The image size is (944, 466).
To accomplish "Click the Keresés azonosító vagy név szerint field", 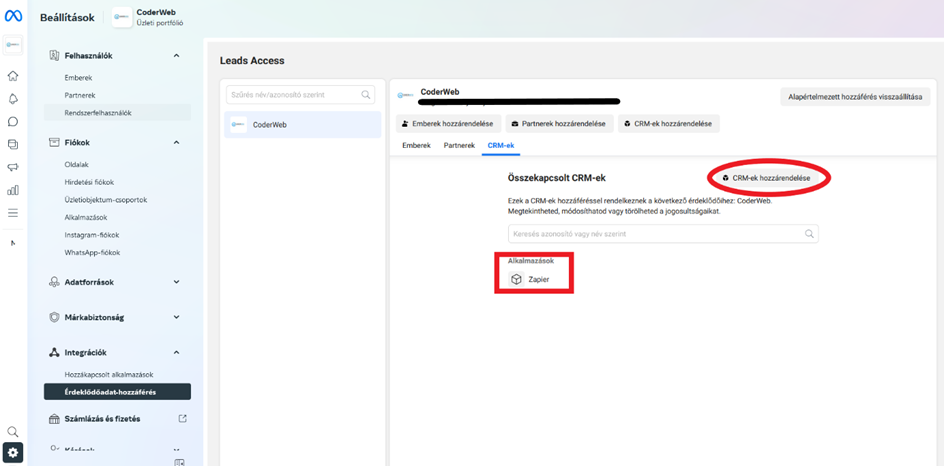I will tap(663, 234).
